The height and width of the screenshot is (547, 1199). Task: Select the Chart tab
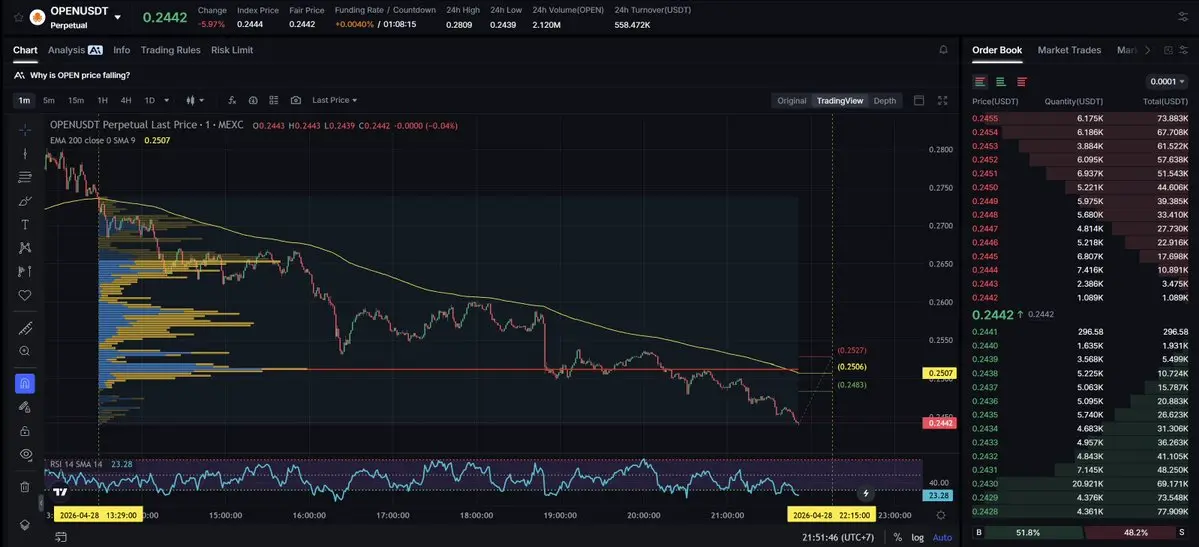[x=25, y=50]
